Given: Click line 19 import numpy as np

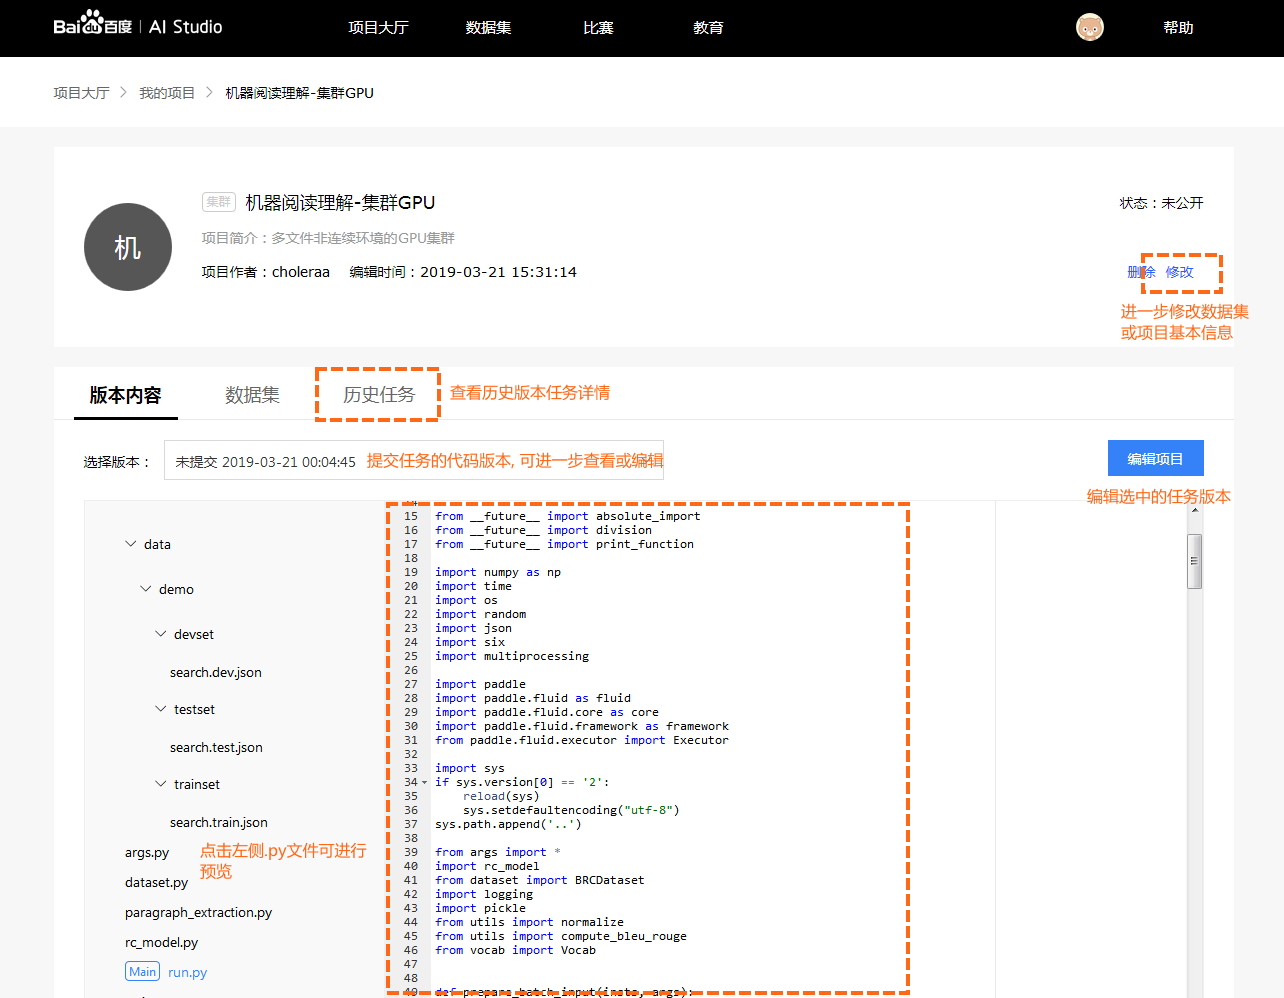Looking at the screenshot, I should point(498,572).
